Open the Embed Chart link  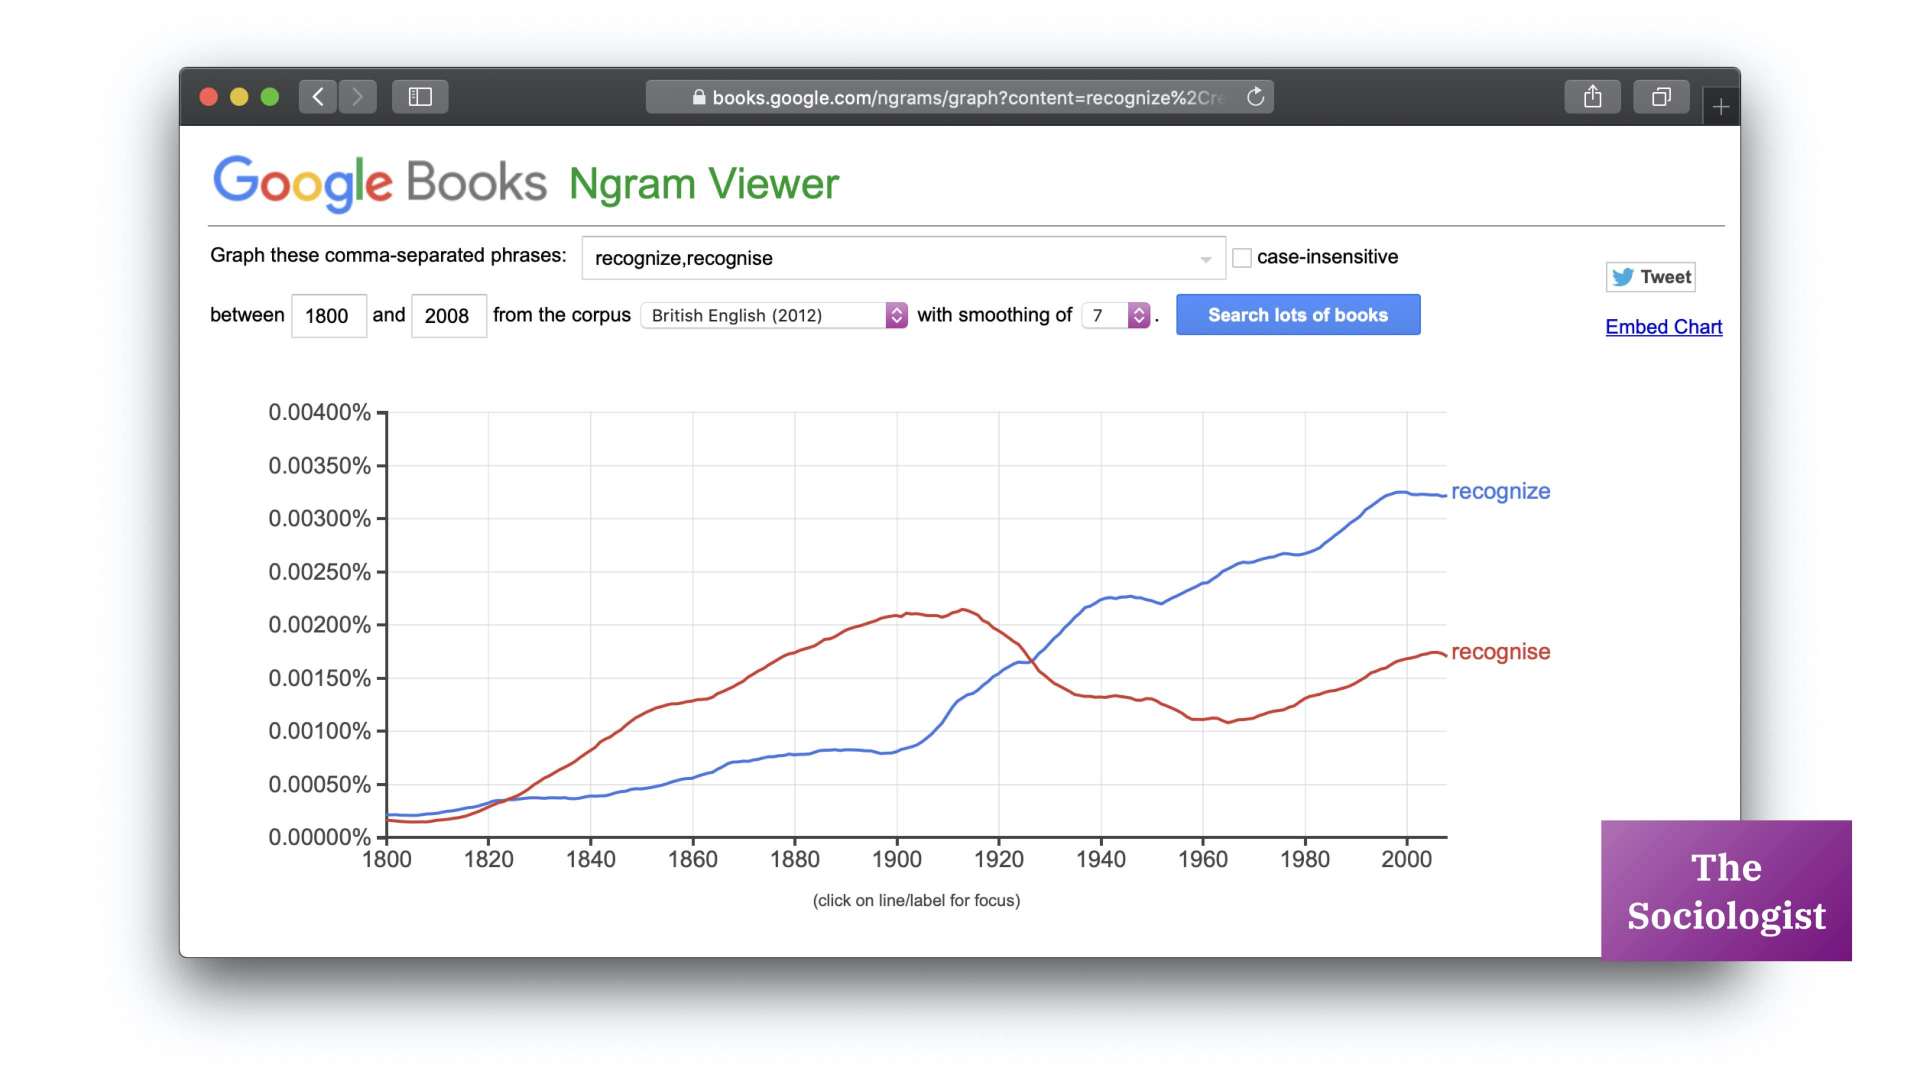1664,327
